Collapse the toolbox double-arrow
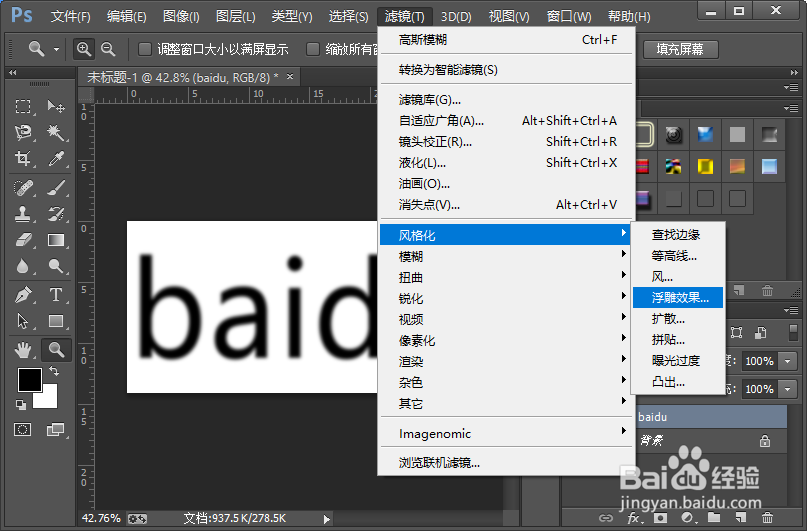The image size is (807, 531). click(12, 73)
